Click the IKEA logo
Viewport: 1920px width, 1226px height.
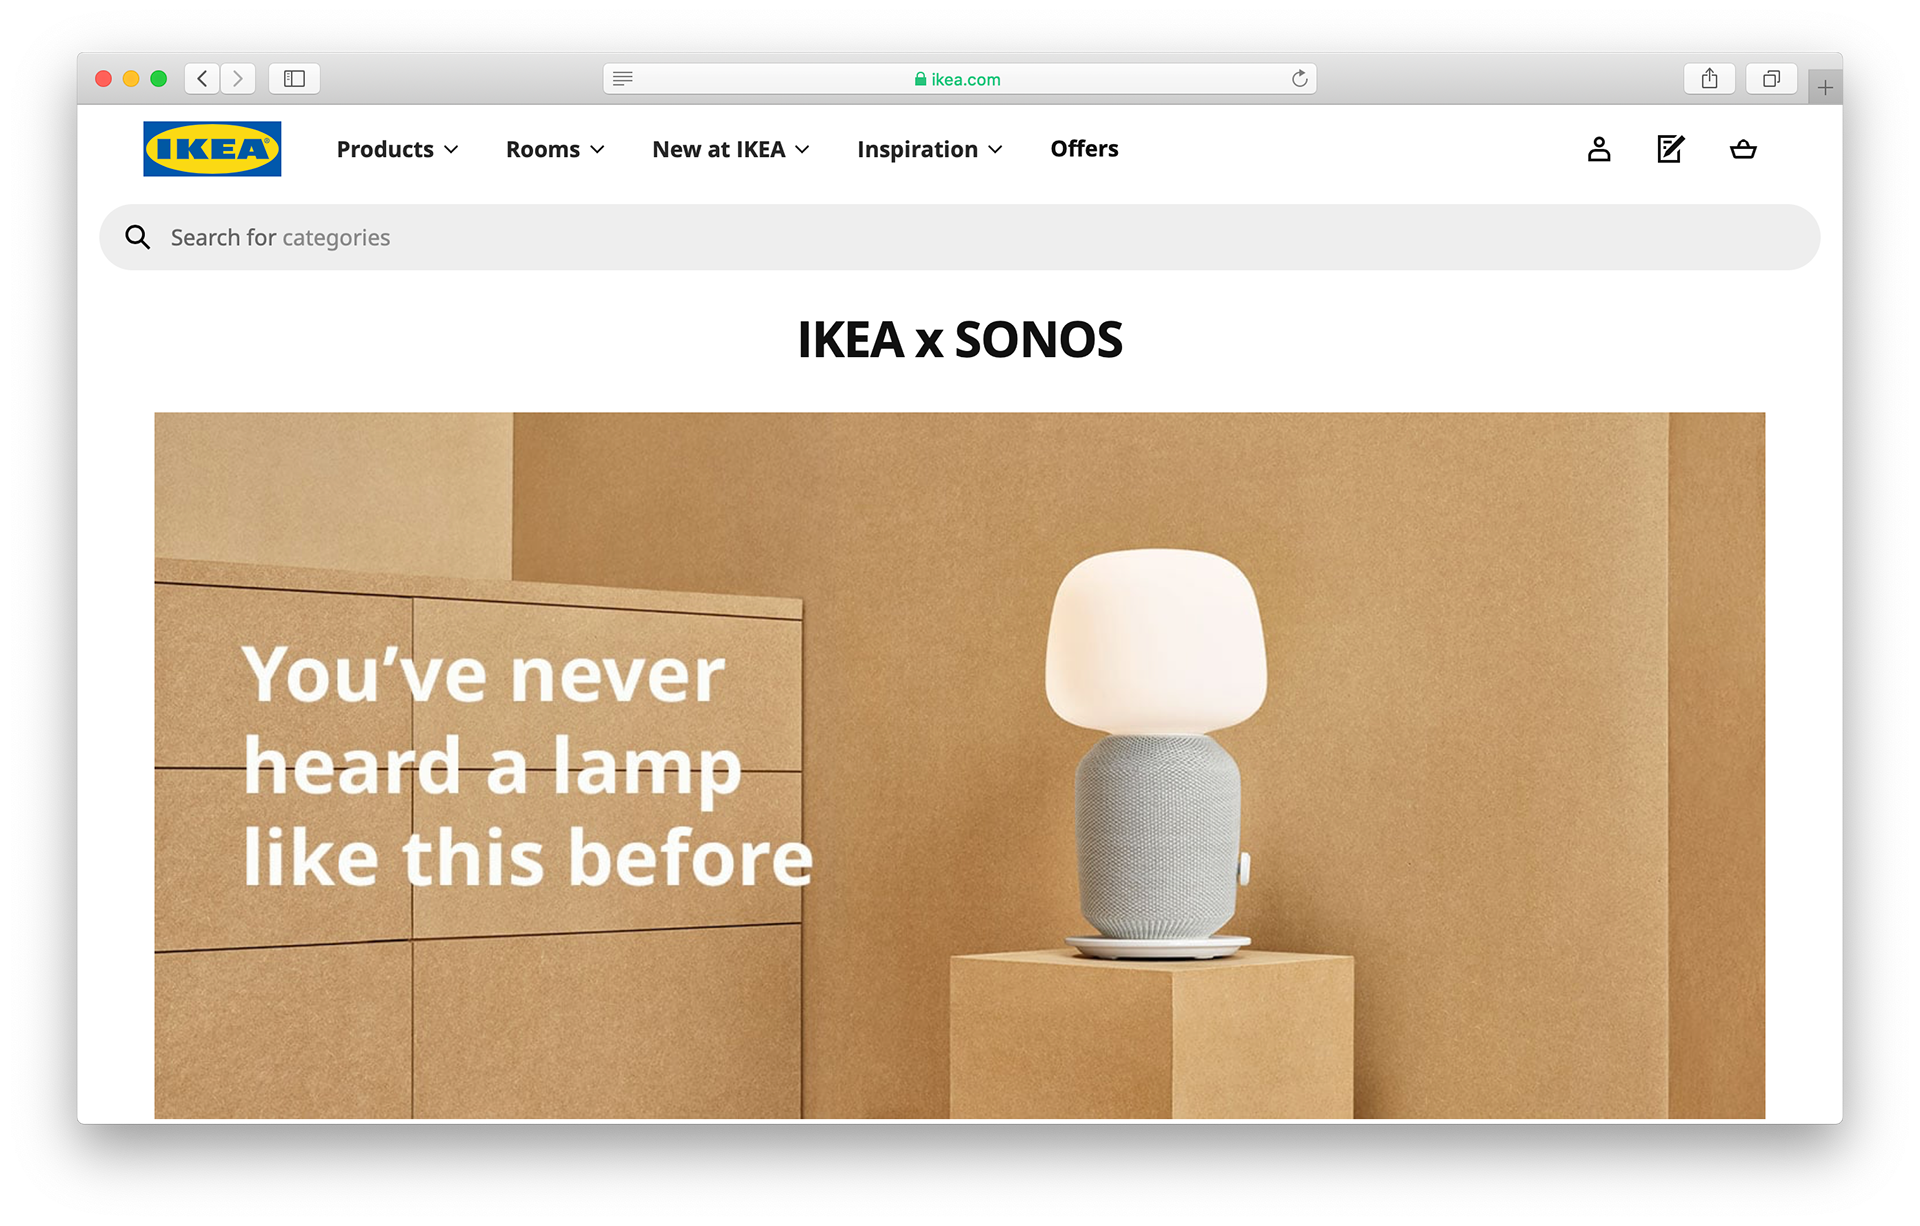212,149
